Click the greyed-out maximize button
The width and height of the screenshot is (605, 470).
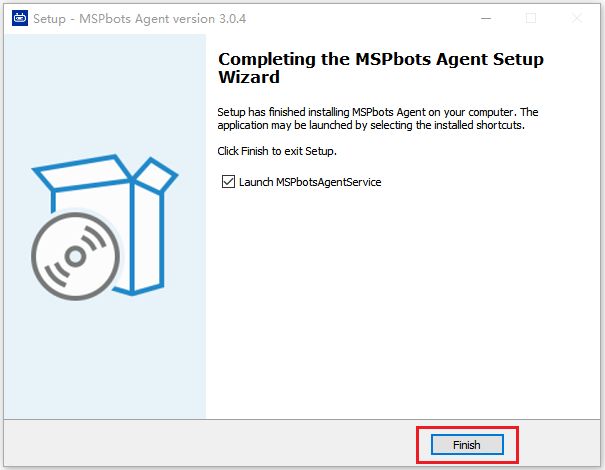click(x=531, y=18)
